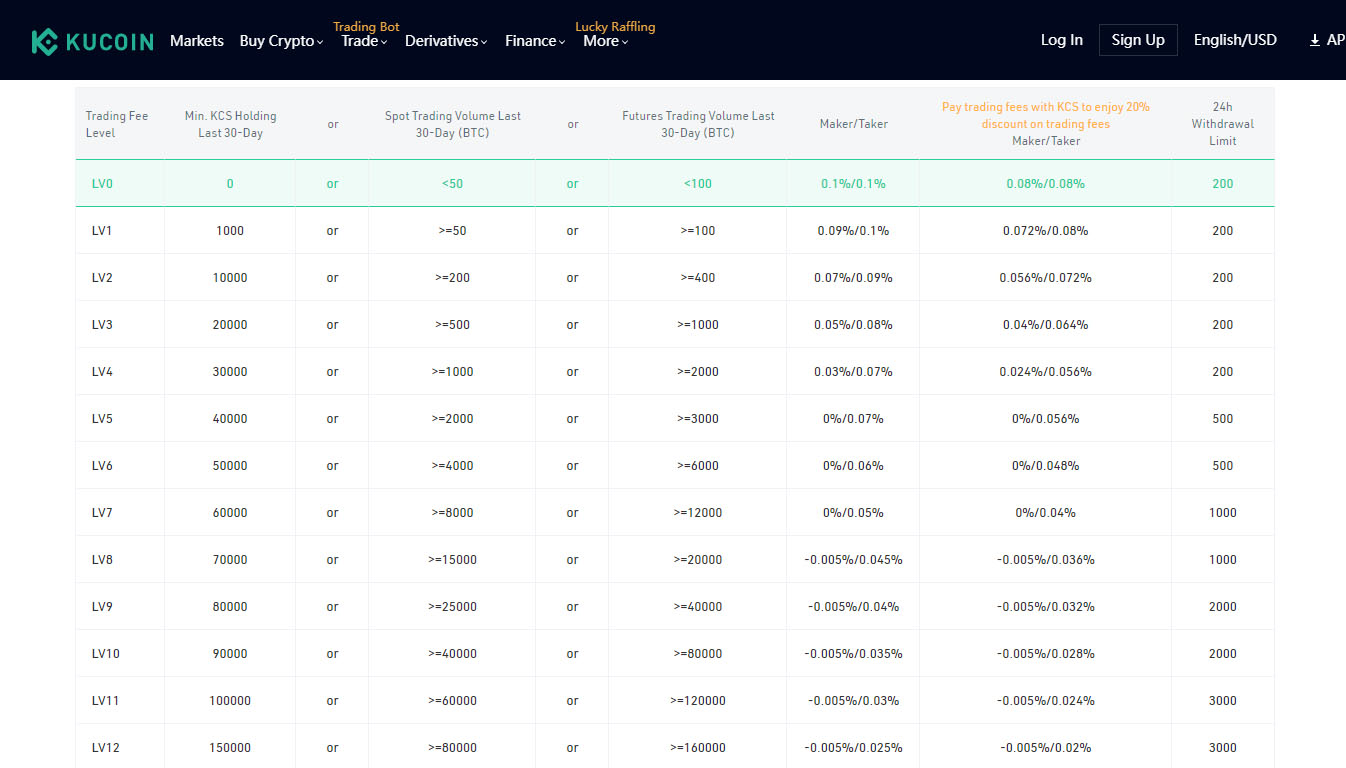Image resolution: width=1346 pixels, height=768 pixels.
Task: Click the 0.03%/0.07% fee in LV4
Action: point(853,372)
